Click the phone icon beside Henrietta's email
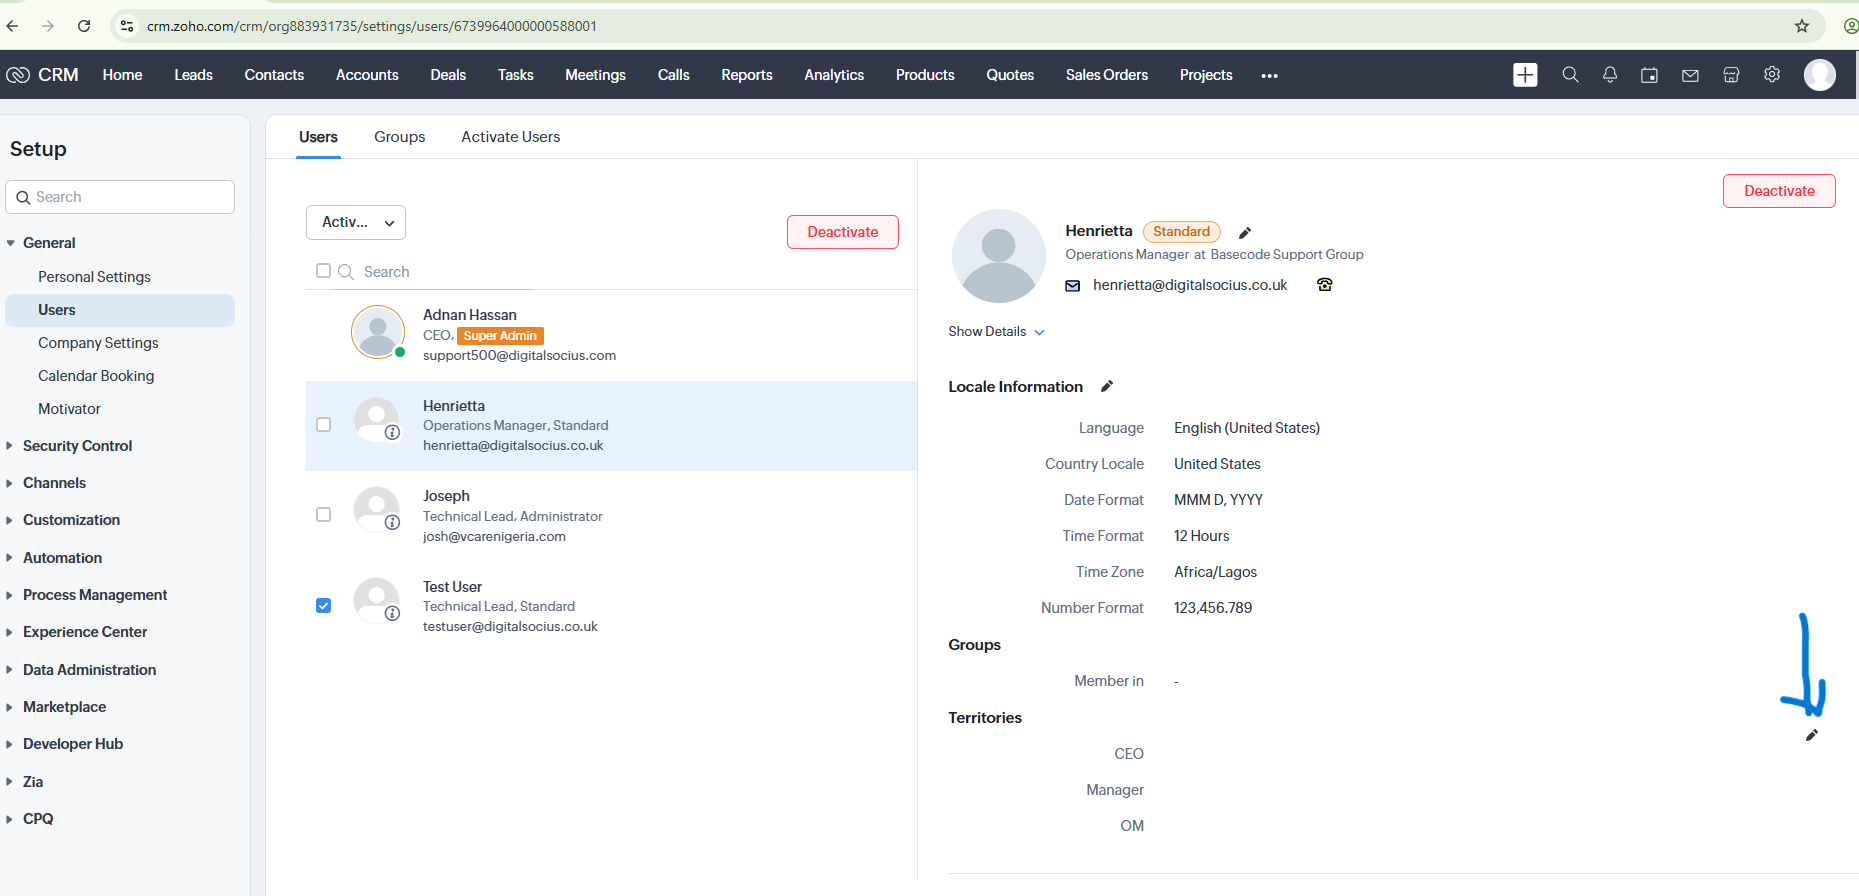This screenshot has height=896, width=1859. tap(1325, 285)
